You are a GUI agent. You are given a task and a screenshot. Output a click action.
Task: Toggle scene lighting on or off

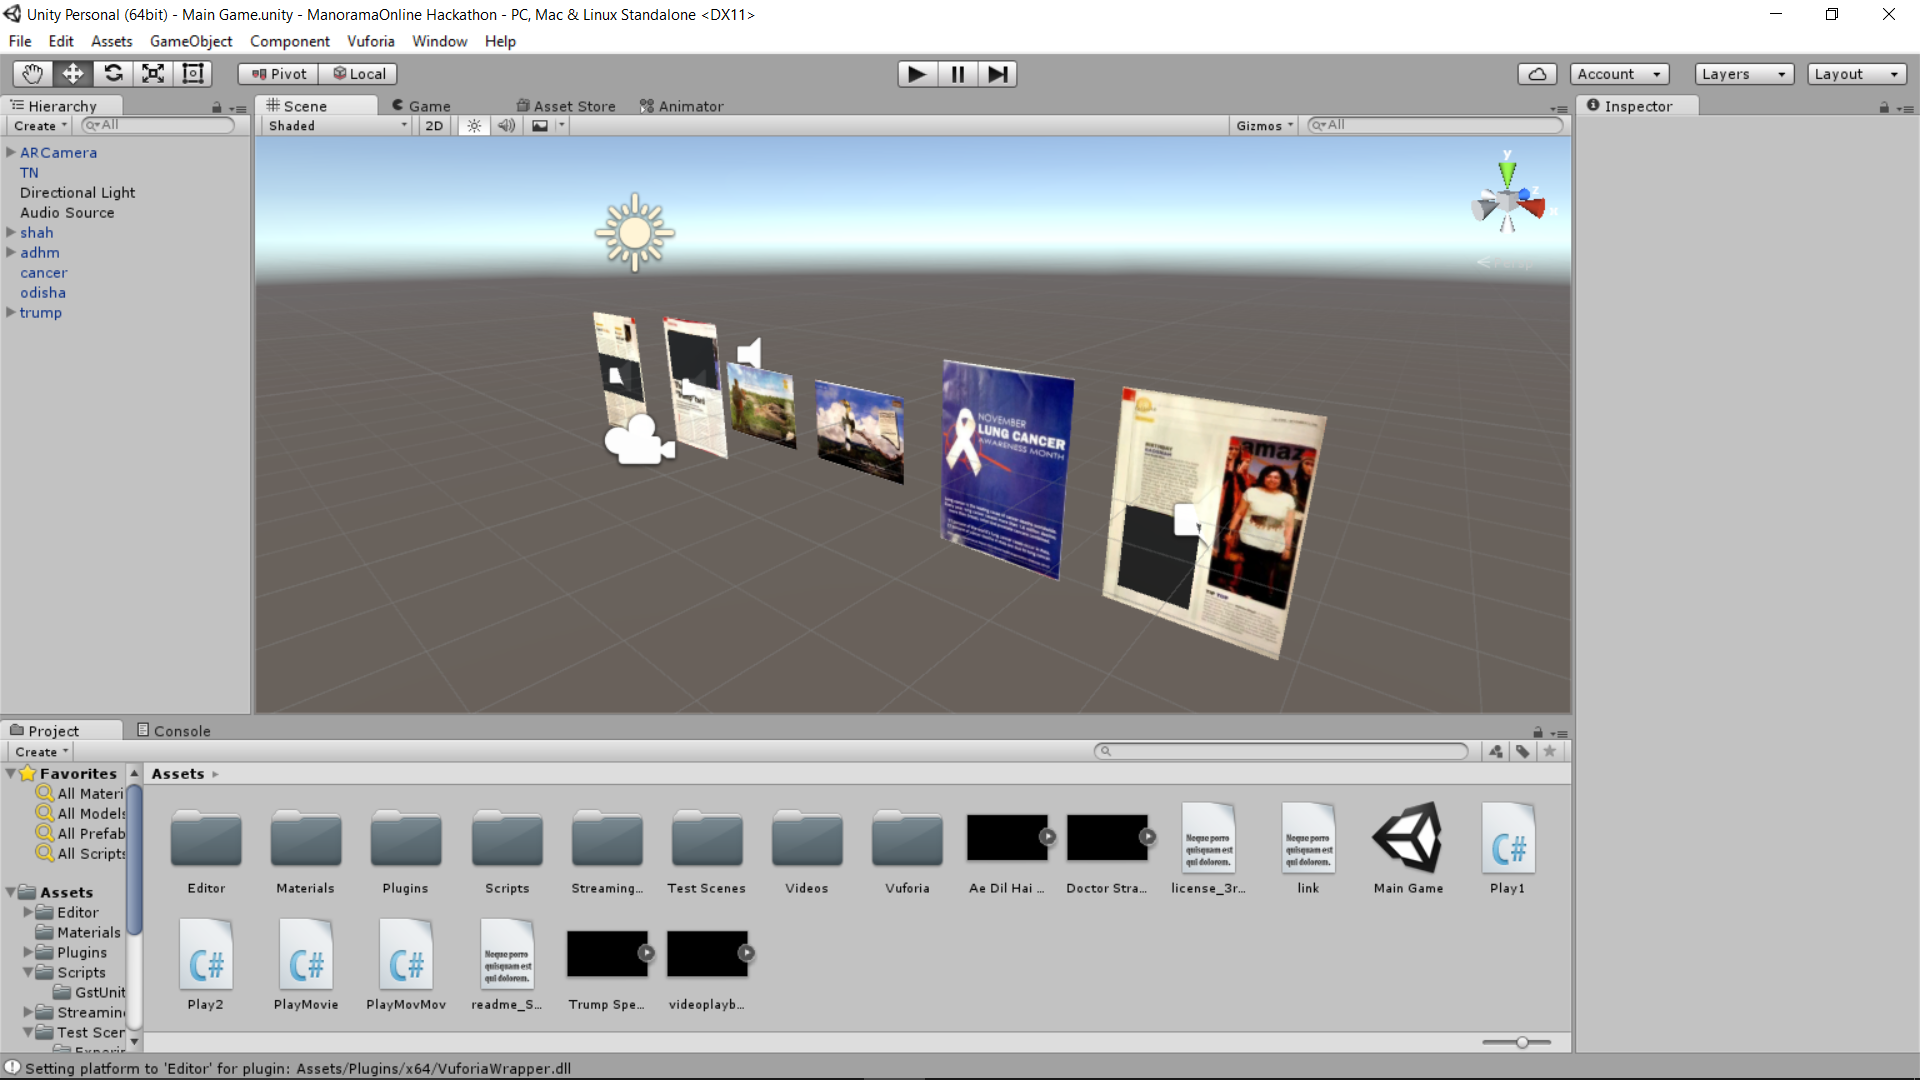coord(474,126)
